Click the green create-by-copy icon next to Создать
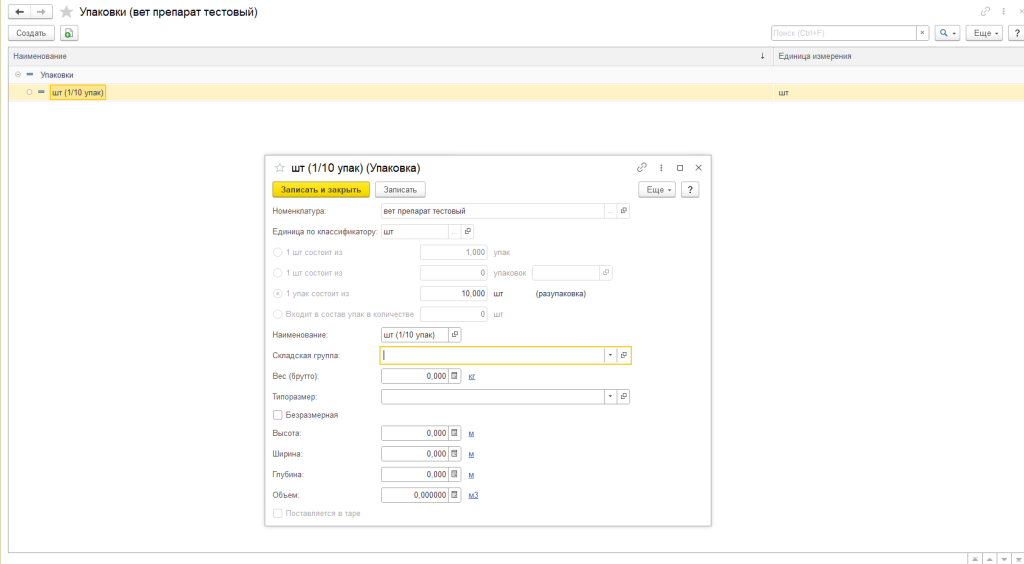 click(x=69, y=33)
